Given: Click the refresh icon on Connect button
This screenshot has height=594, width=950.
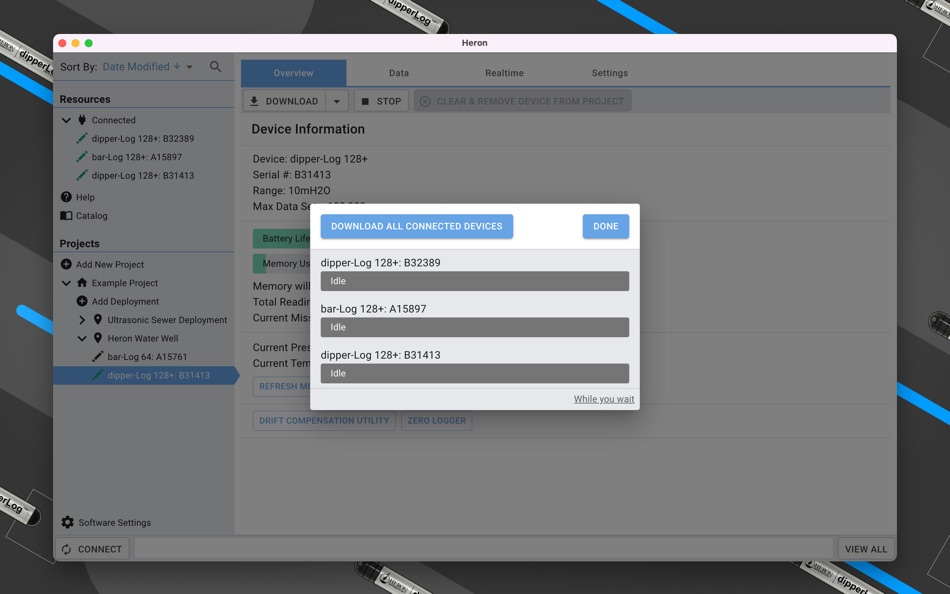Looking at the screenshot, I should (66, 549).
